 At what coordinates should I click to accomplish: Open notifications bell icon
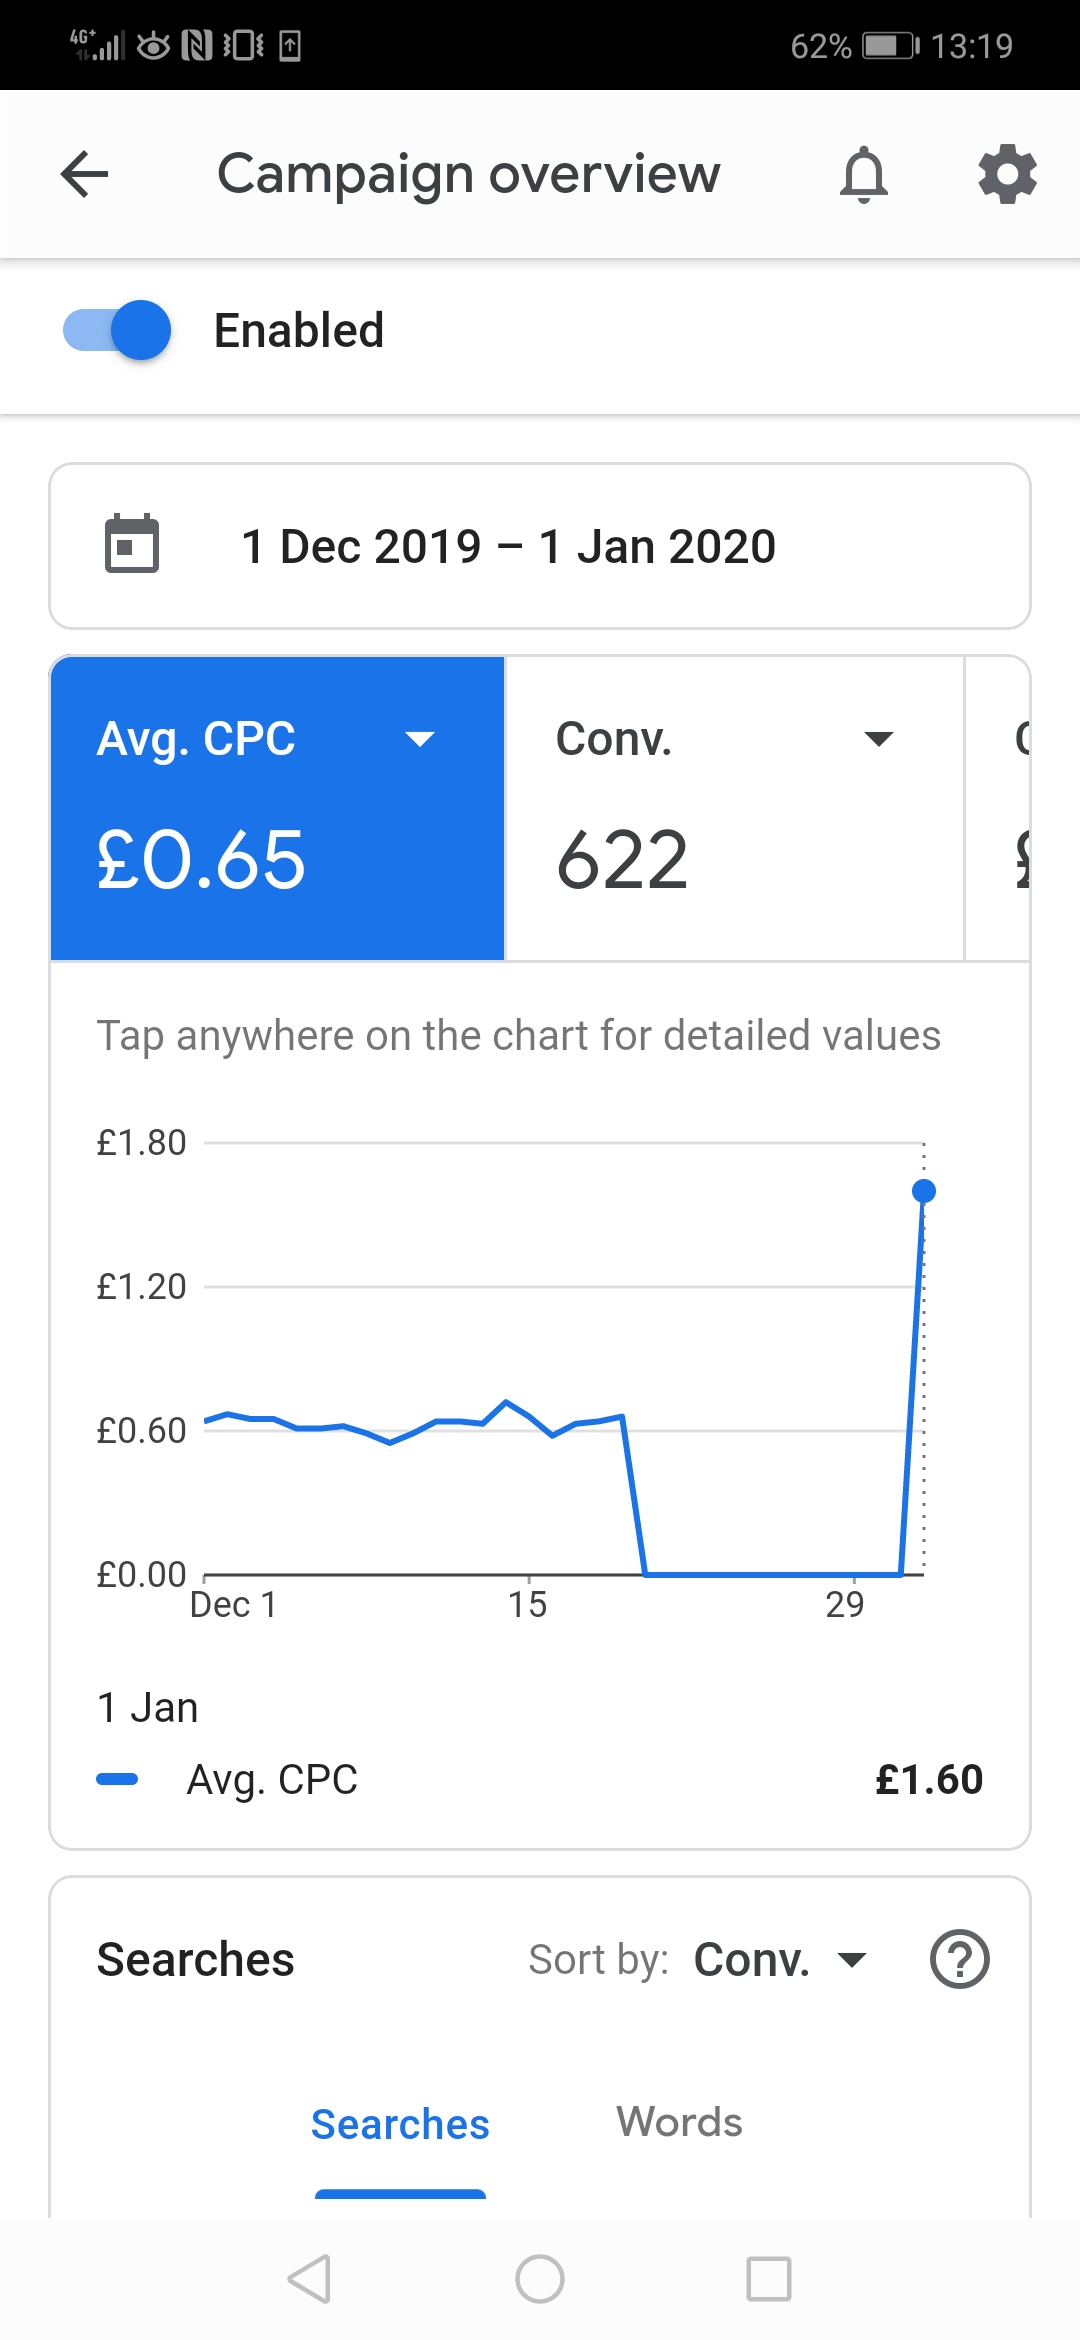[864, 175]
